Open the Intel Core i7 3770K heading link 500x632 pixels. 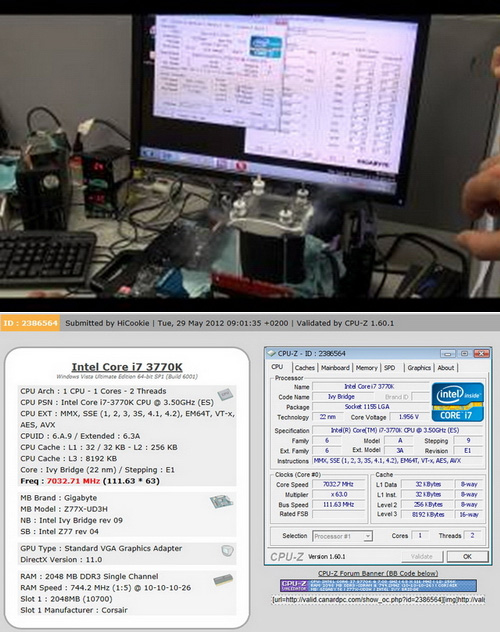(x=127, y=367)
